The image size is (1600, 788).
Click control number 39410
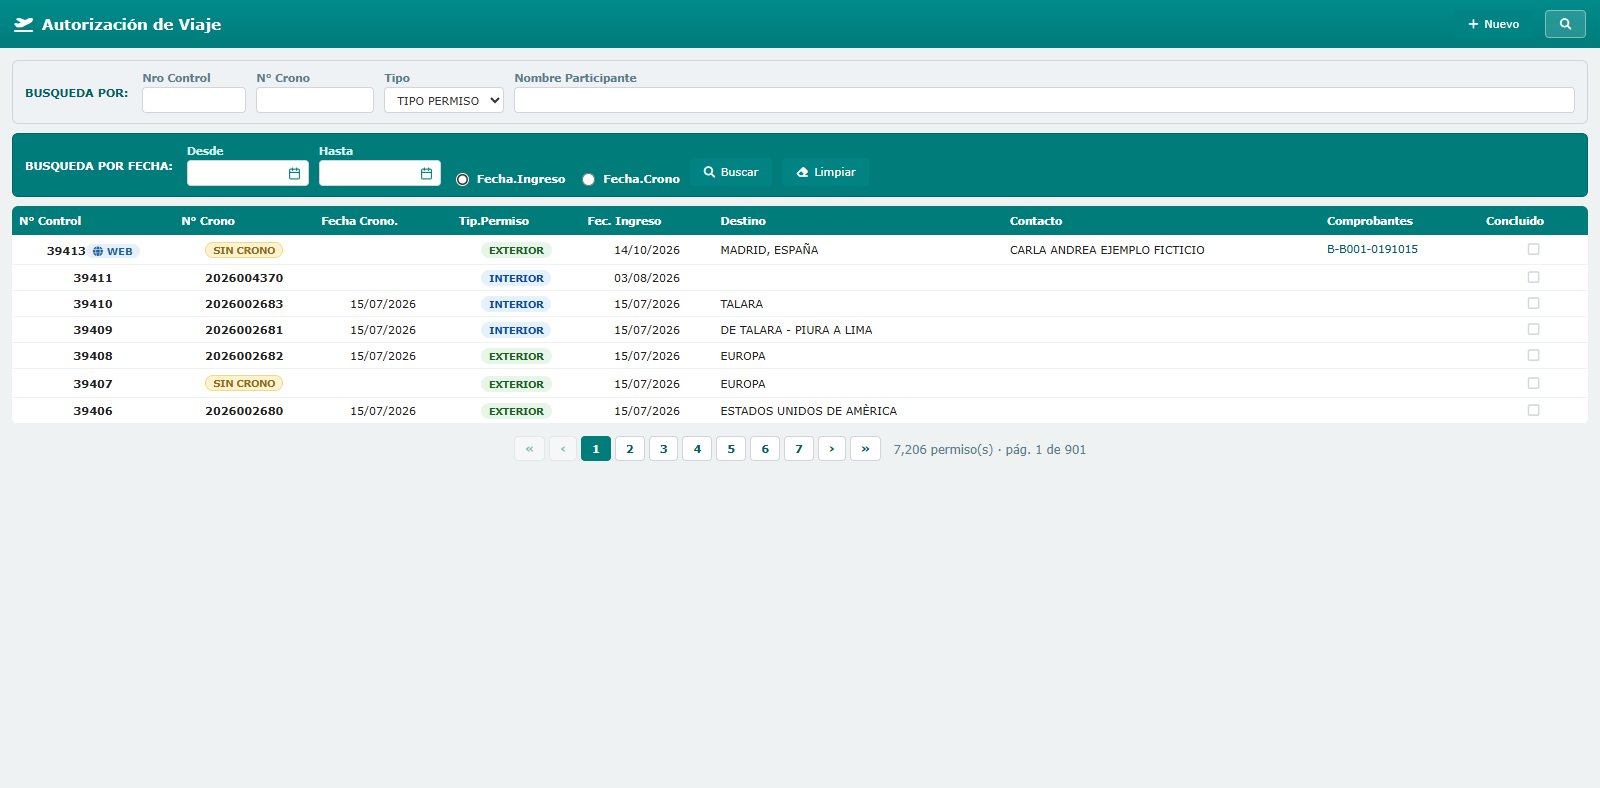click(93, 304)
